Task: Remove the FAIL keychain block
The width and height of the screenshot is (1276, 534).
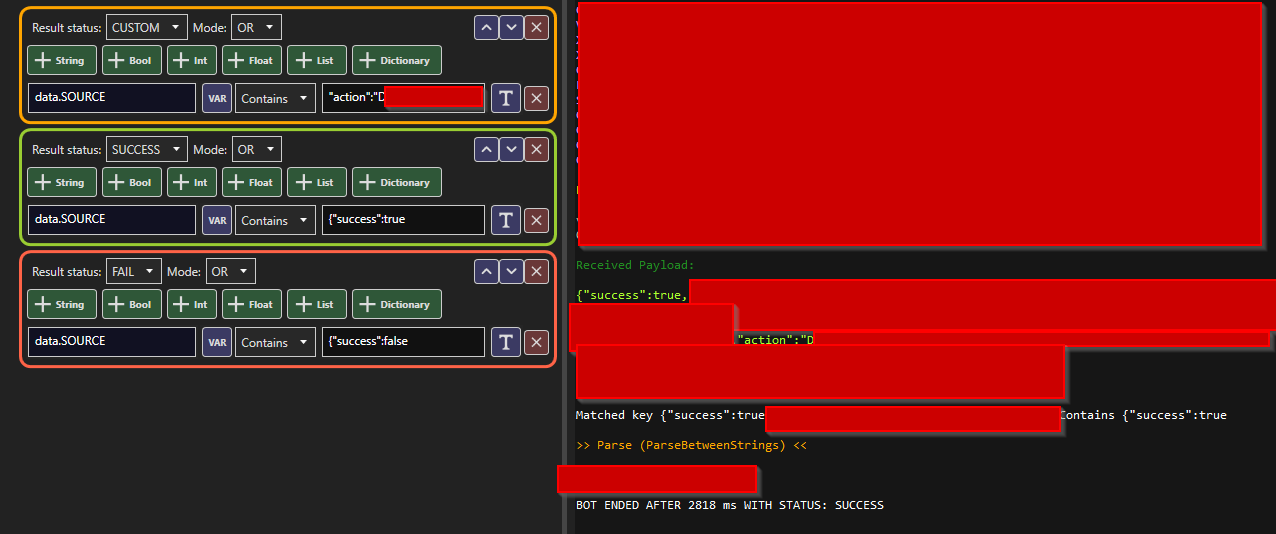Action: pos(537,271)
